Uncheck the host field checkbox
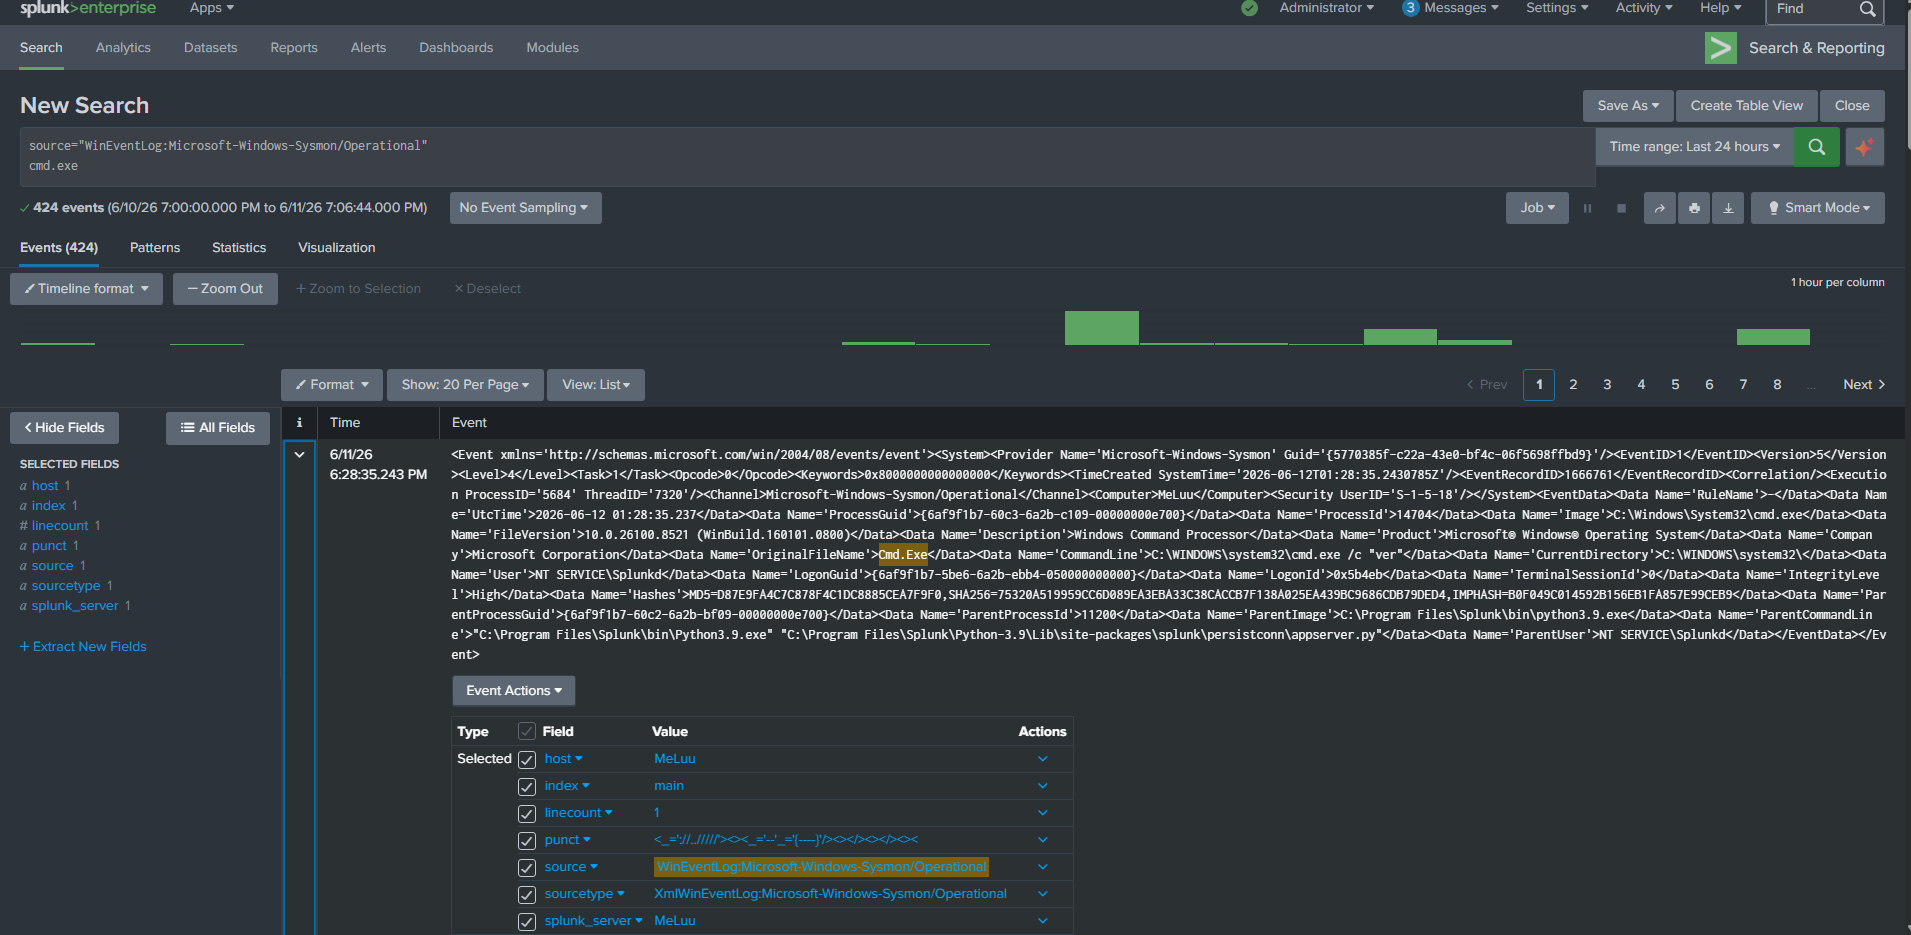This screenshot has height=935, width=1911. pos(527,760)
